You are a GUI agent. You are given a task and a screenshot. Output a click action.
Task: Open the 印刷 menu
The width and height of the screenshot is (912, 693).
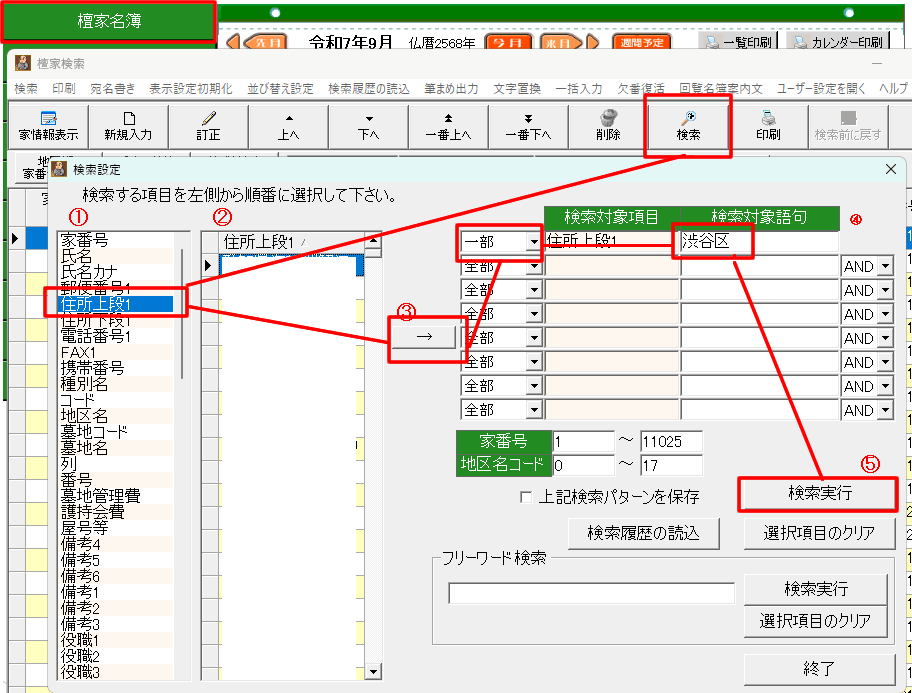(x=63, y=88)
